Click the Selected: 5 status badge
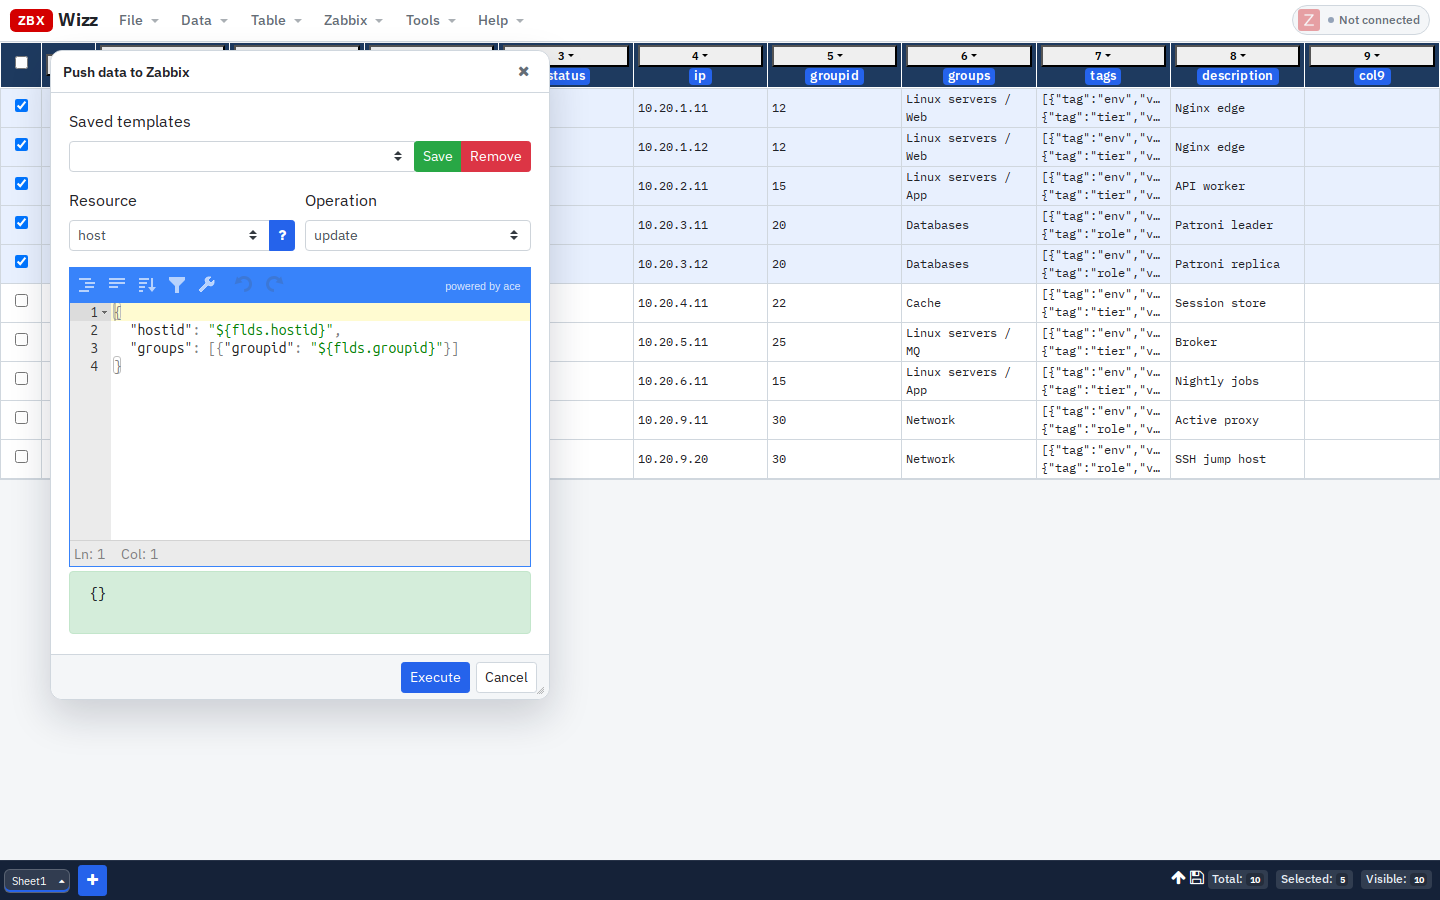Screen dimensions: 1440x900 point(1314,879)
